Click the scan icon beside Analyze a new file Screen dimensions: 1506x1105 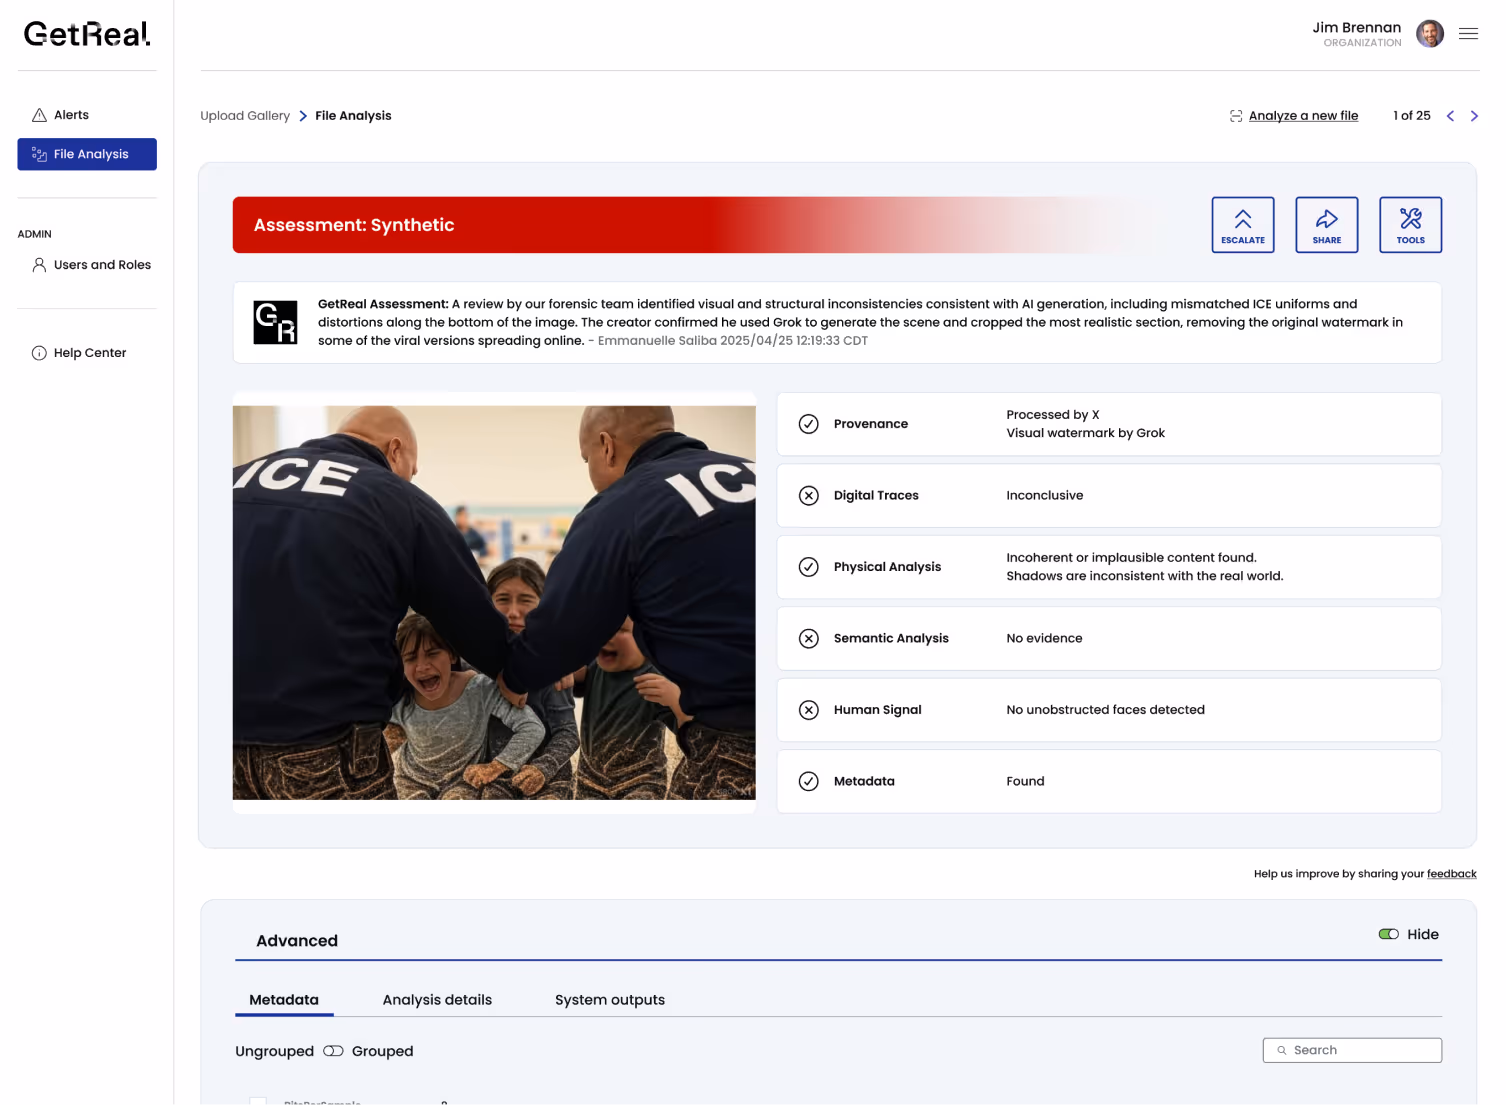click(x=1236, y=116)
